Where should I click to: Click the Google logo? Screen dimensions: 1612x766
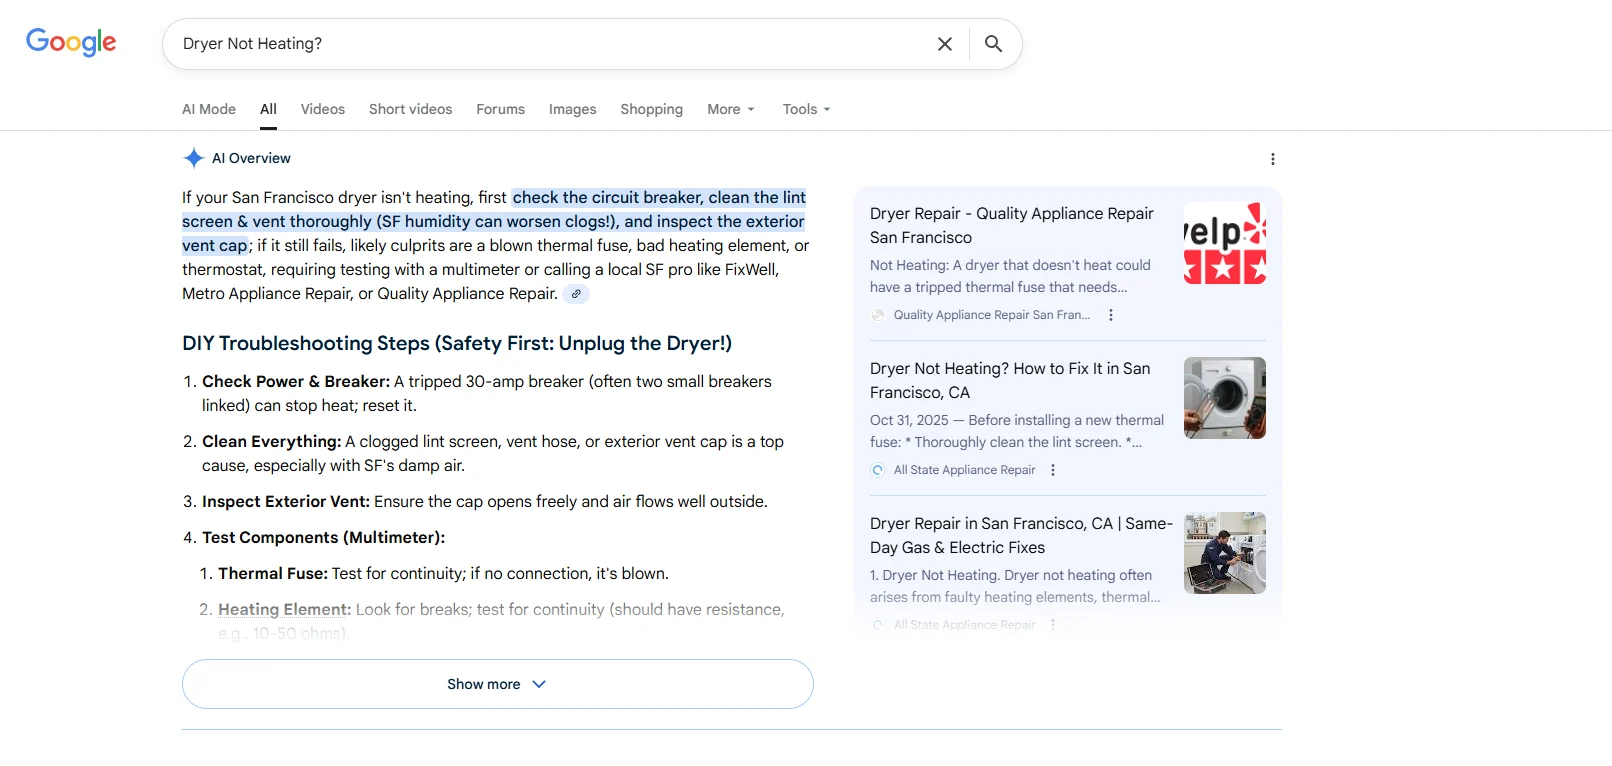click(x=71, y=42)
